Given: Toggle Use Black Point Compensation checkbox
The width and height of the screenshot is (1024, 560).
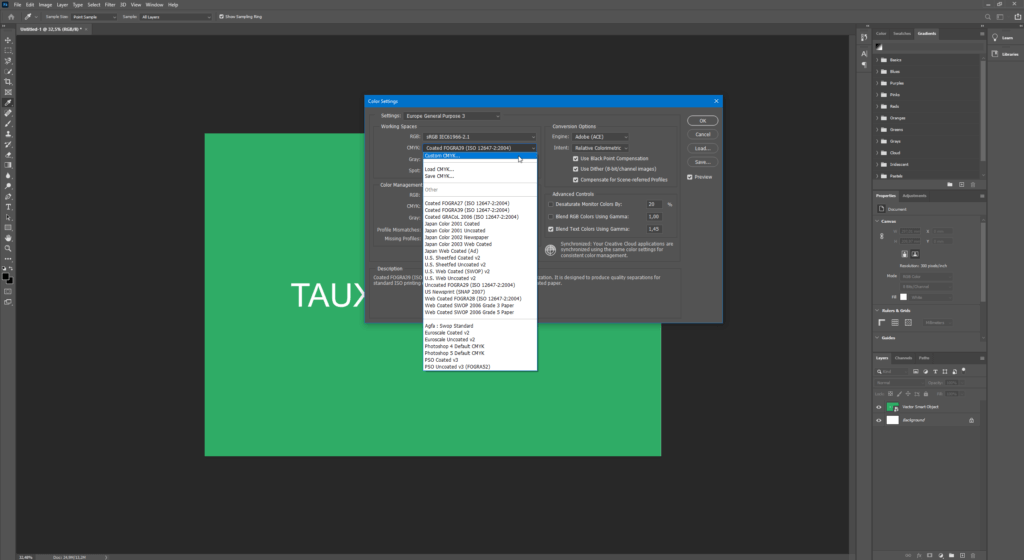Looking at the screenshot, I should click(575, 159).
